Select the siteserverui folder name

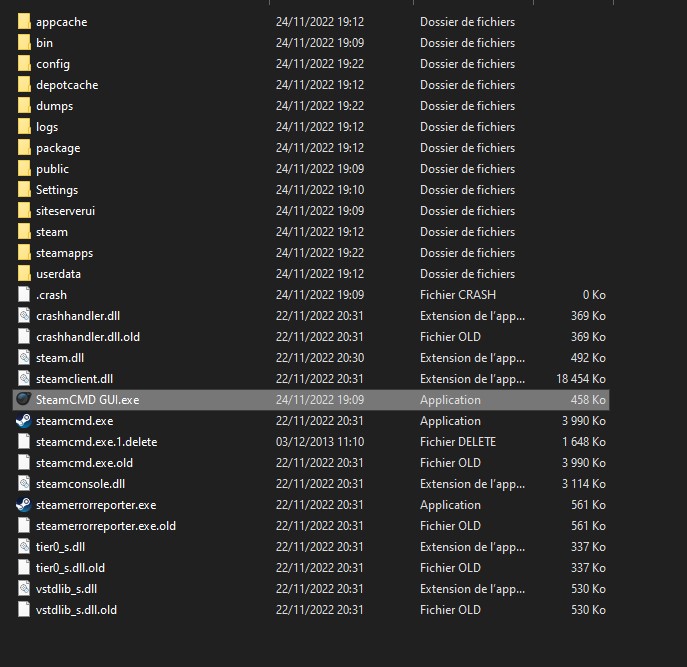[x=65, y=211]
